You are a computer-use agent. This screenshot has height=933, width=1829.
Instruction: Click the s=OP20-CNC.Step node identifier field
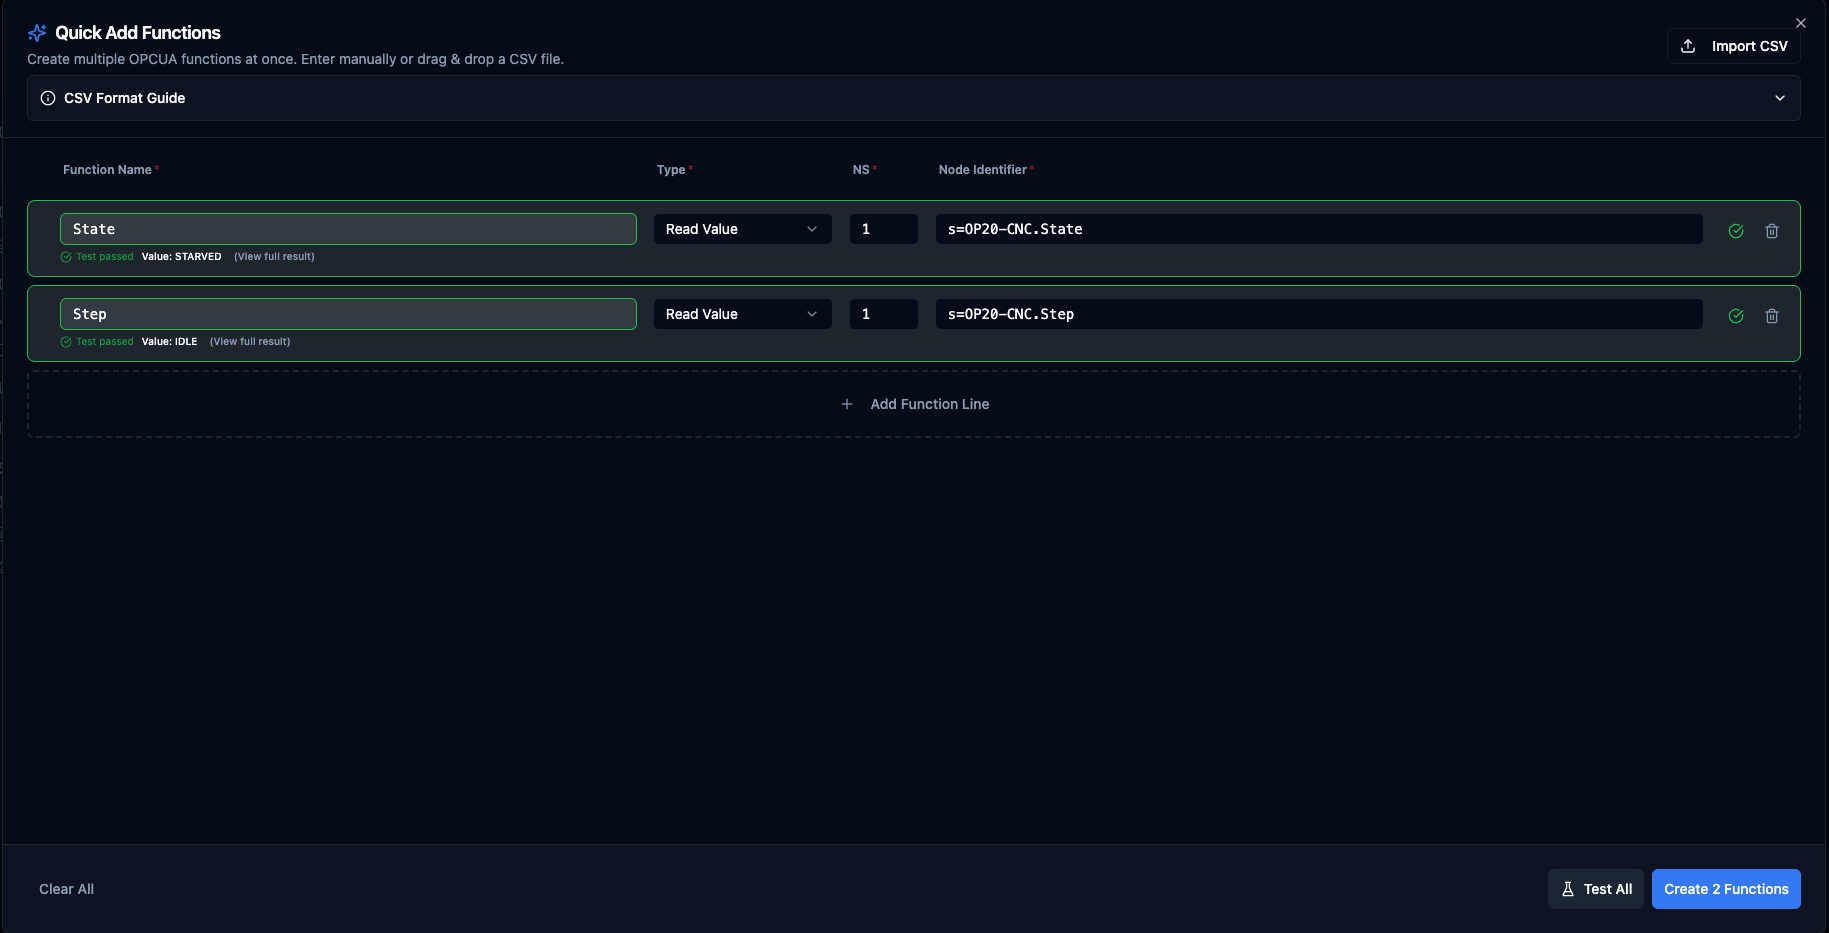(x=1318, y=314)
